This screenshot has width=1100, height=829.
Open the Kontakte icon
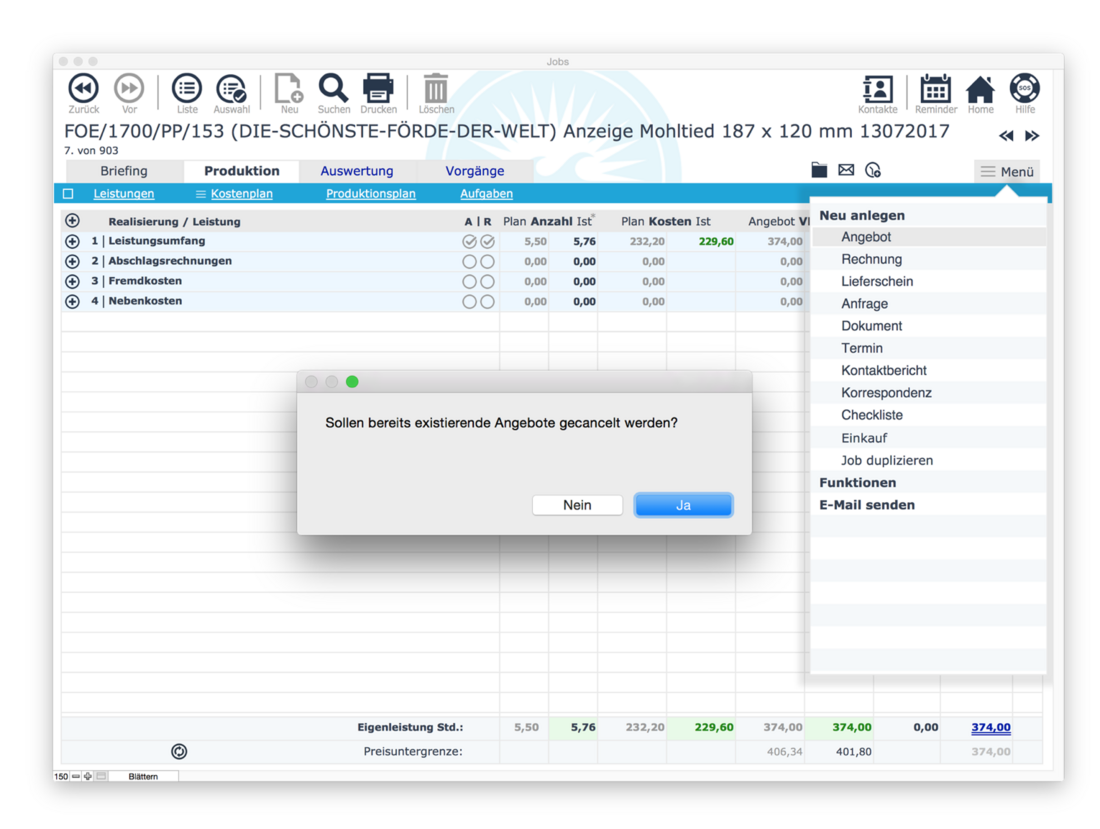877,90
